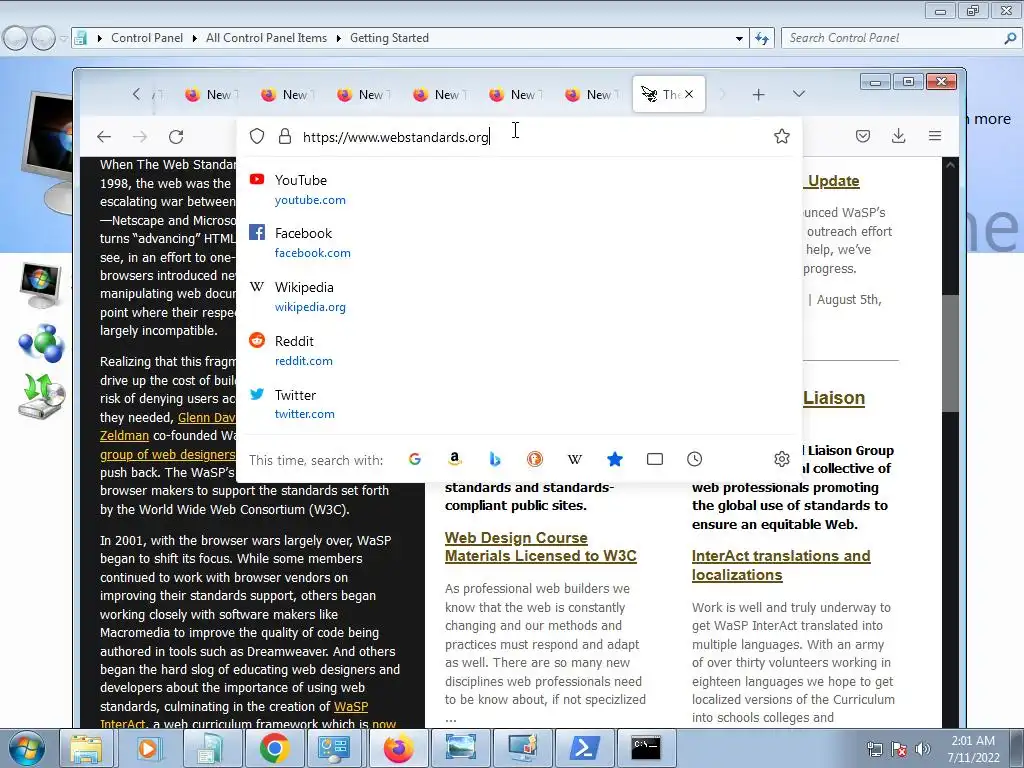Open Windows Explorer from the taskbar
Screen dimensions: 1024x768
point(86,748)
